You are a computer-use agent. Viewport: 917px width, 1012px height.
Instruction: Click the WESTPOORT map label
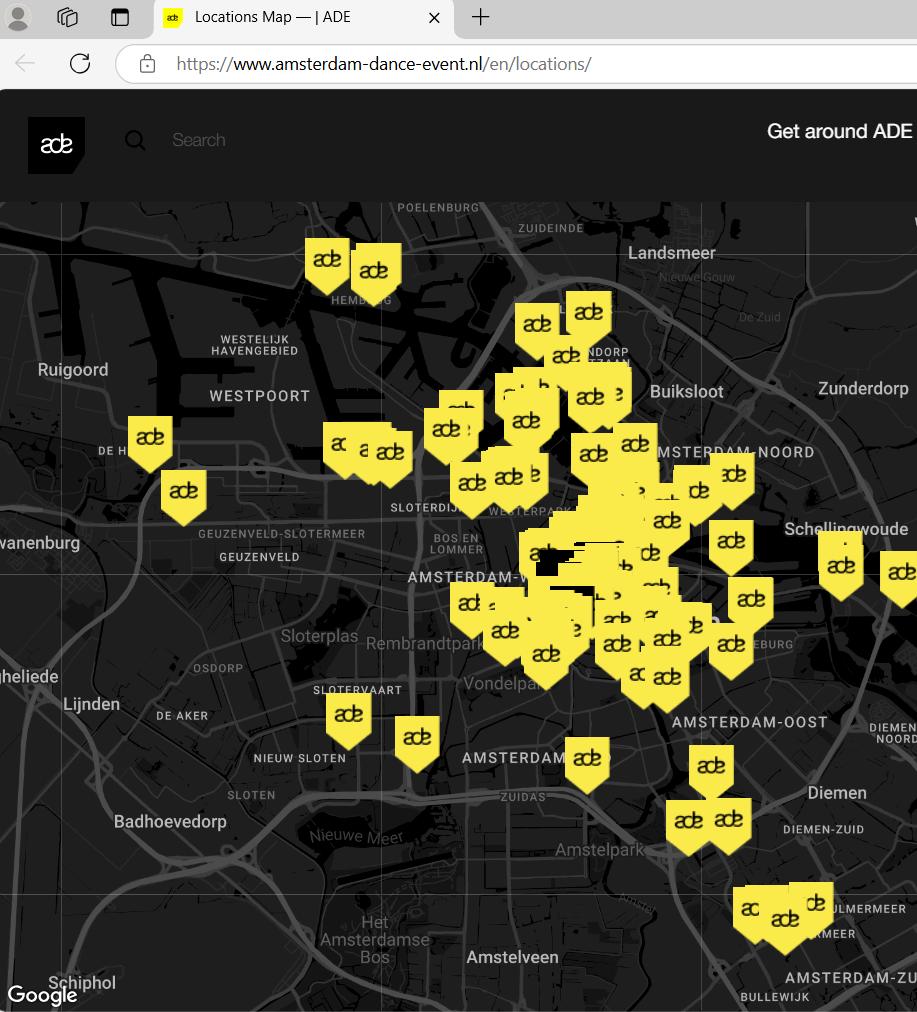[259, 396]
